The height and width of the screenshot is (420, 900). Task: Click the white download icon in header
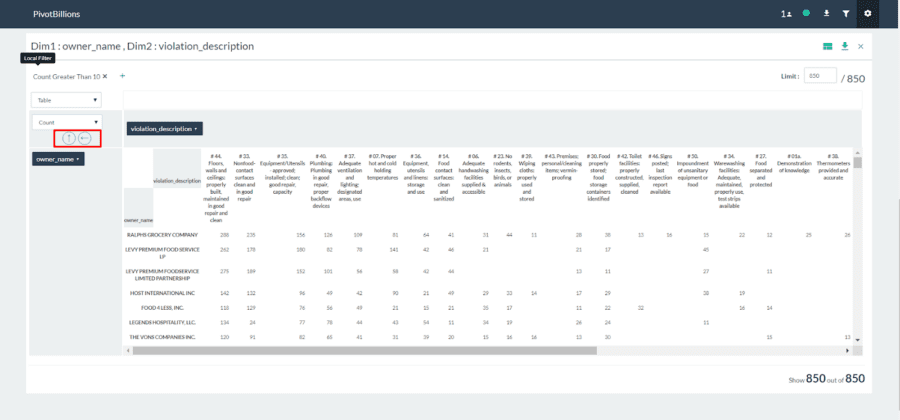tap(826, 13)
